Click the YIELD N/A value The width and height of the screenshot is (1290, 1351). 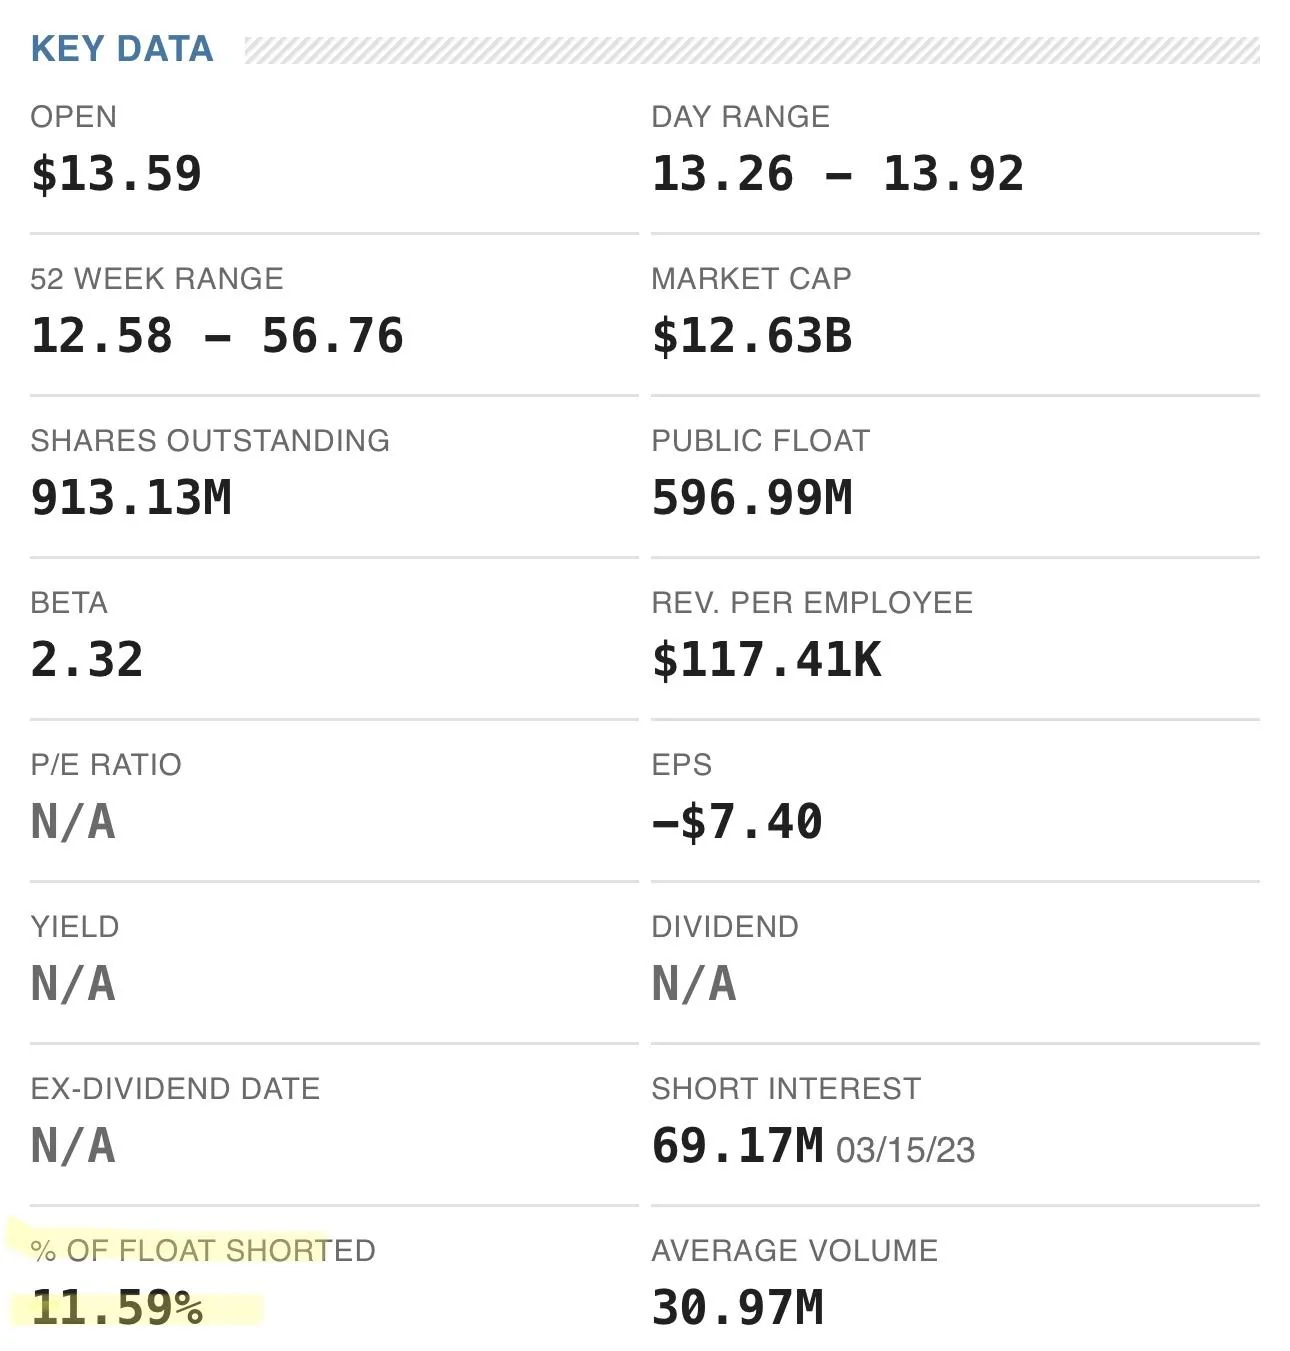pos(73,984)
